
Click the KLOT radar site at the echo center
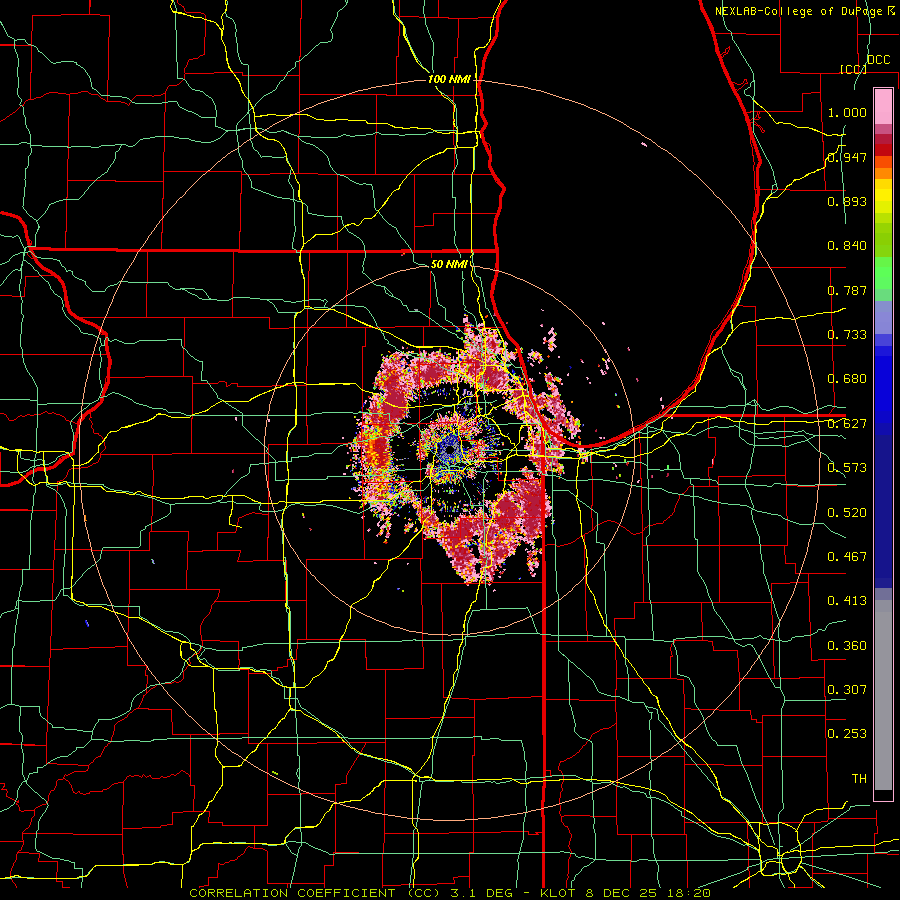[449, 451]
